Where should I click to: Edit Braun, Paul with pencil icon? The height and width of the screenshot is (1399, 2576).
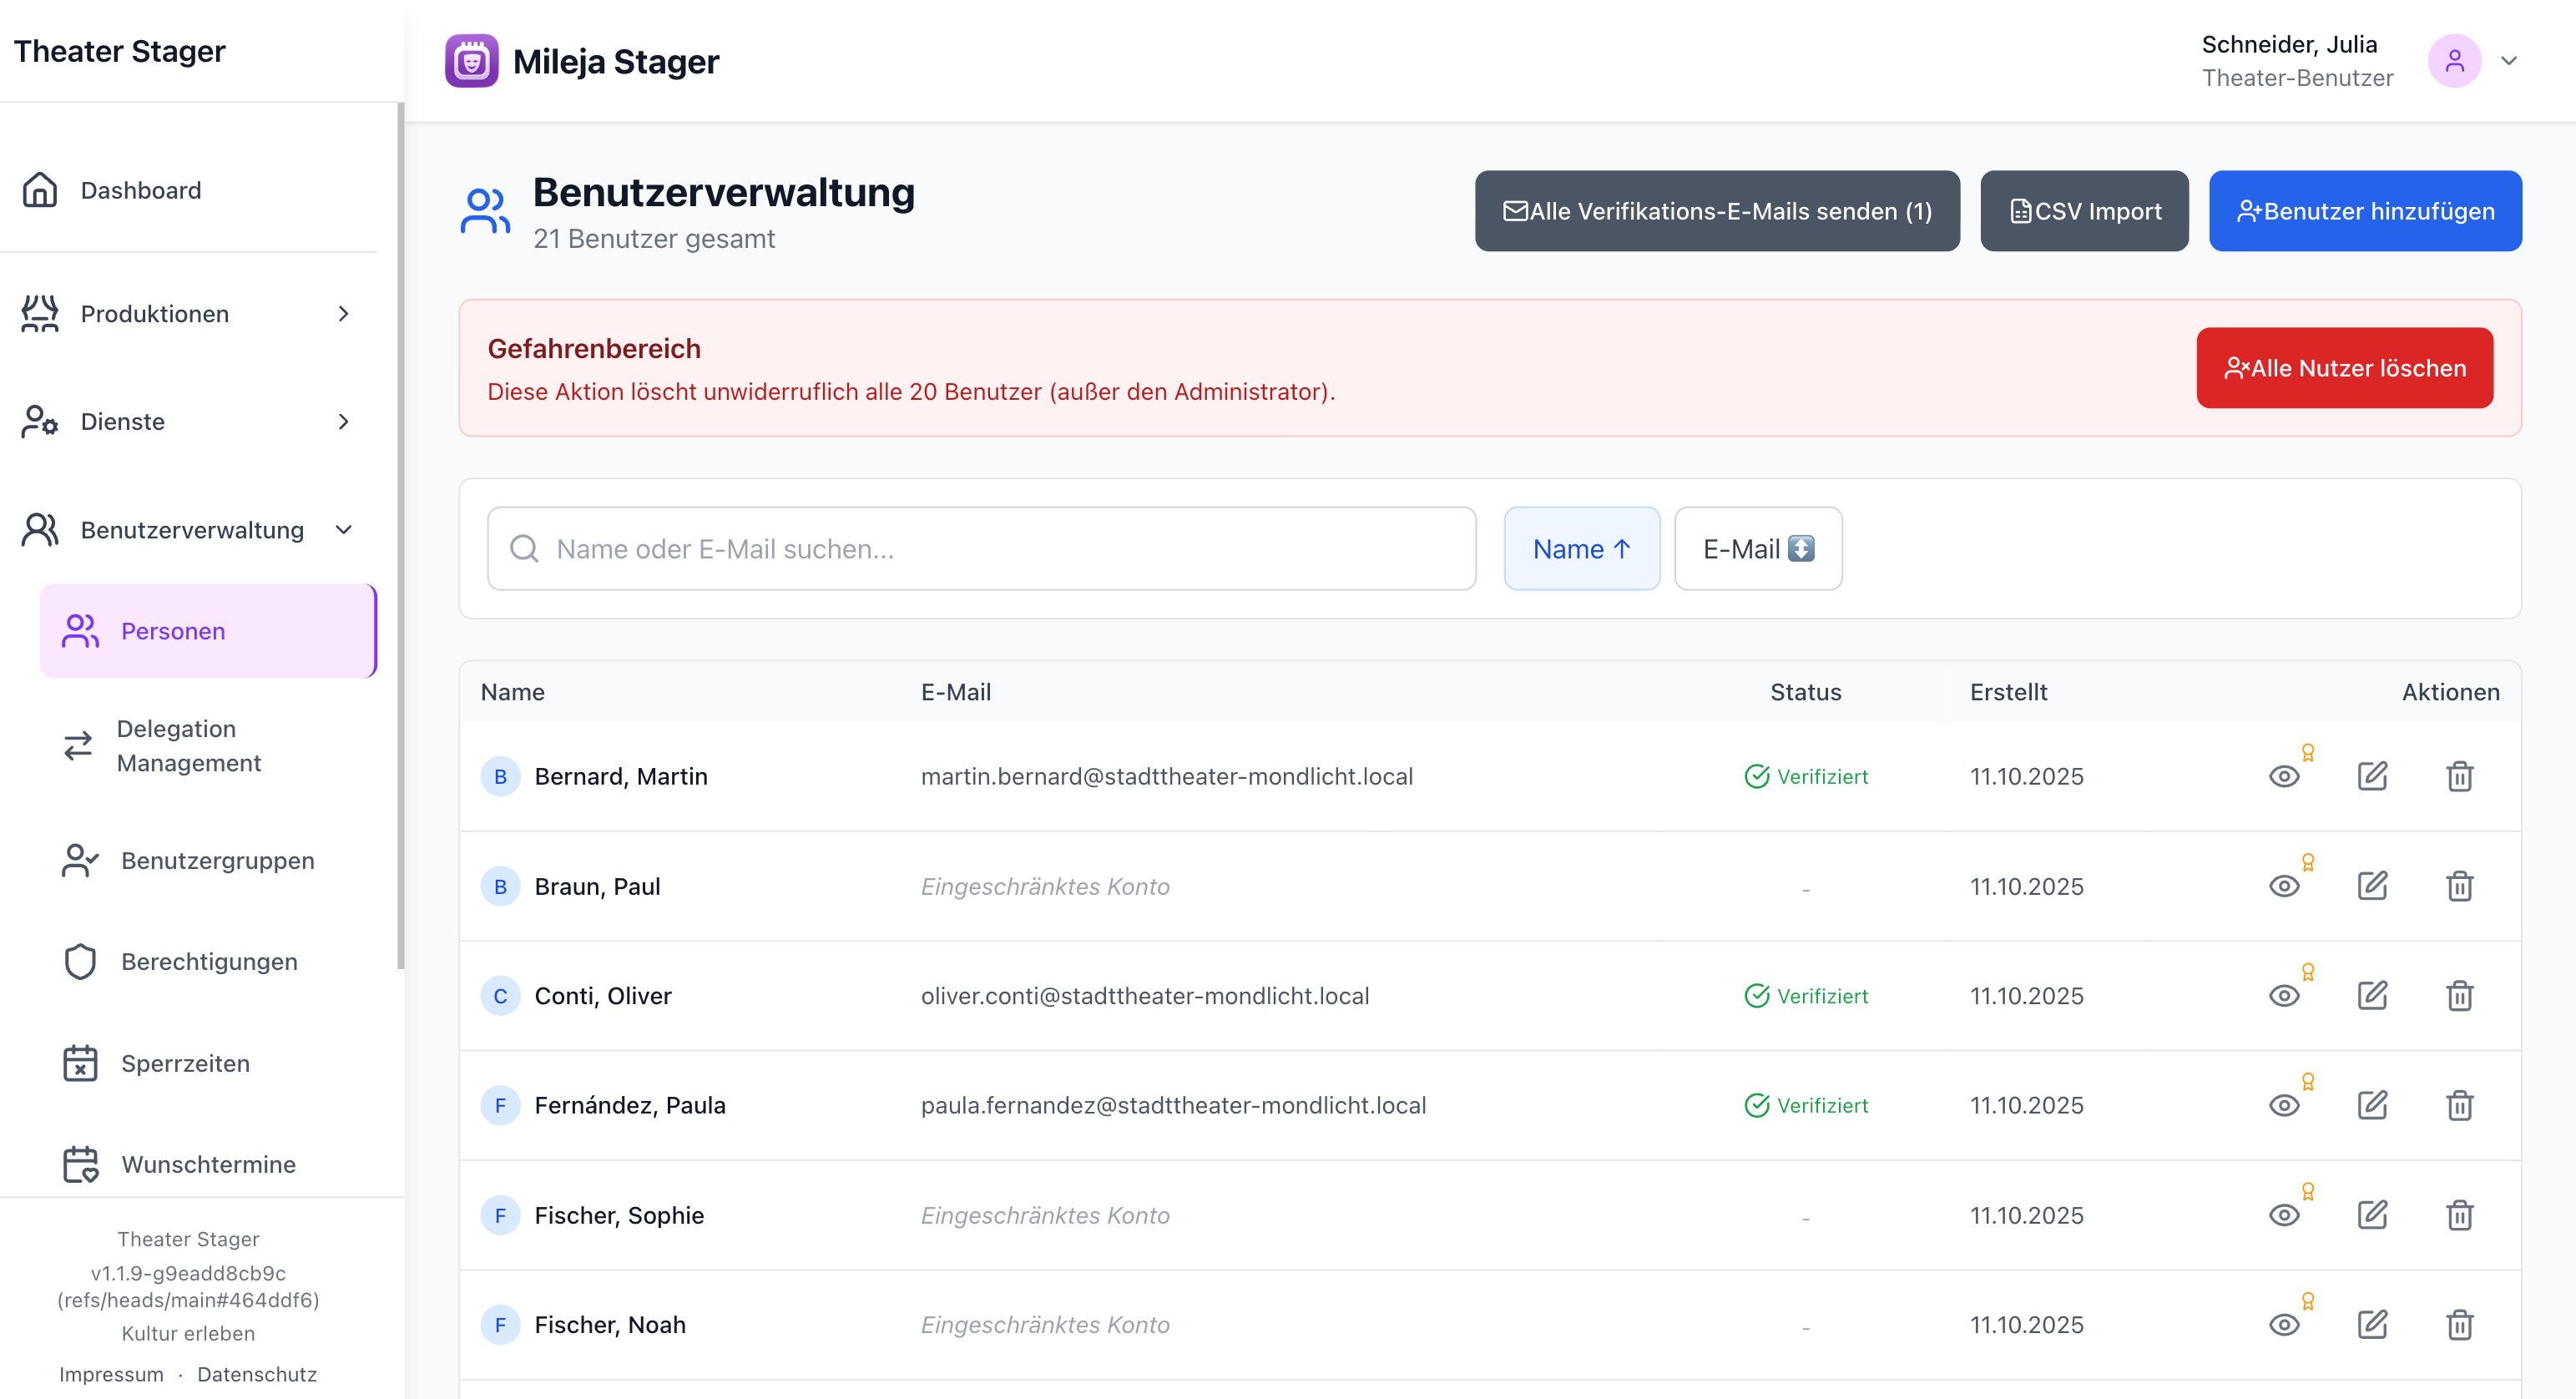click(2372, 886)
